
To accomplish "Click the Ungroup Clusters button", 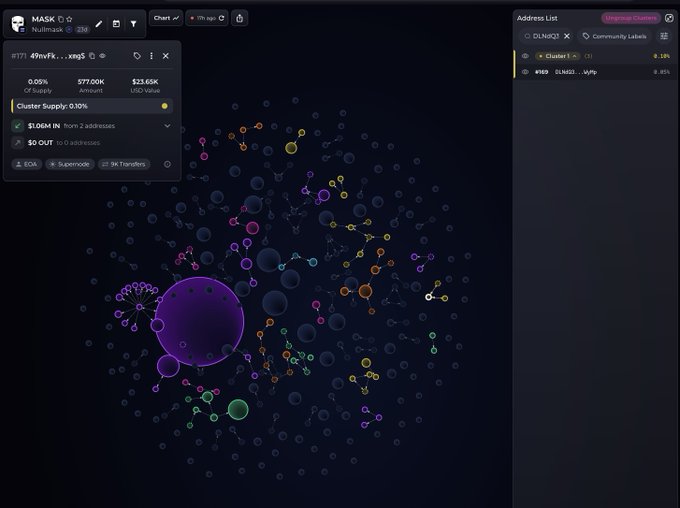I will [631, 18].
